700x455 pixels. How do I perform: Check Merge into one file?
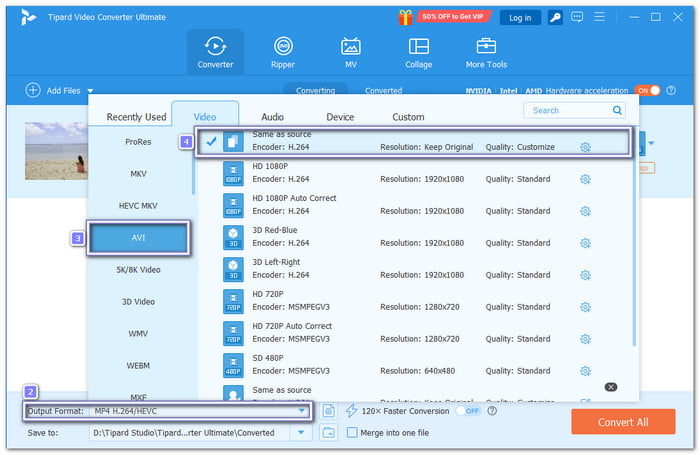(352, 432)
